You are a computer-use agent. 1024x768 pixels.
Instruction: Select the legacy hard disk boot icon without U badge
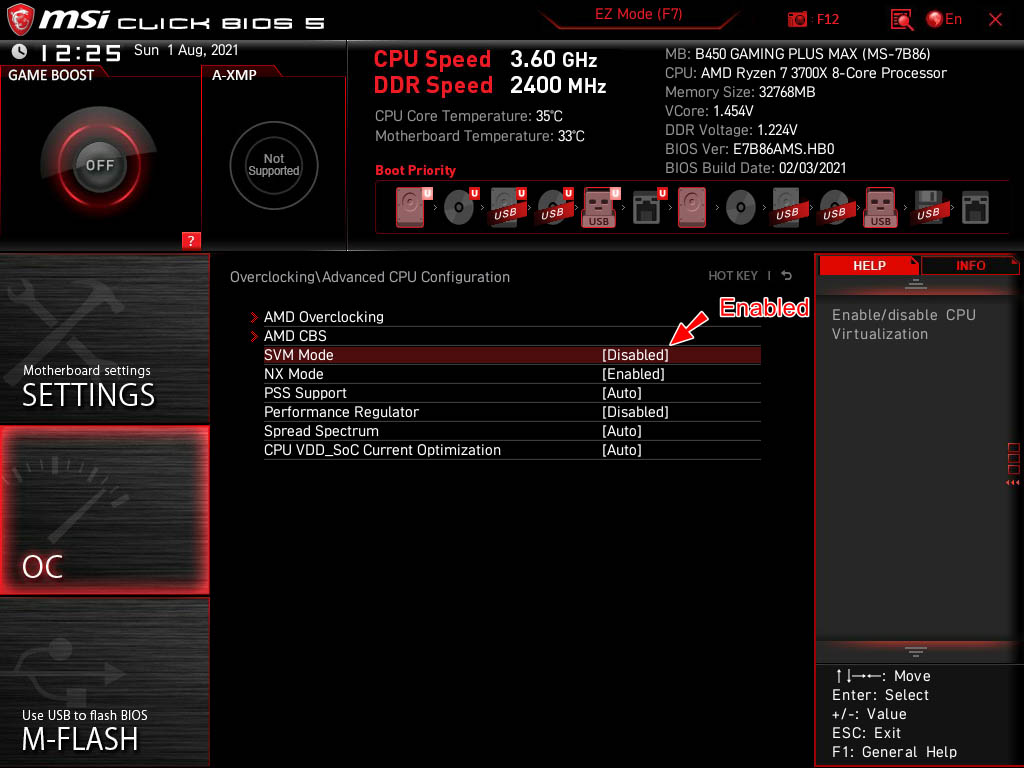coord(692,208)
